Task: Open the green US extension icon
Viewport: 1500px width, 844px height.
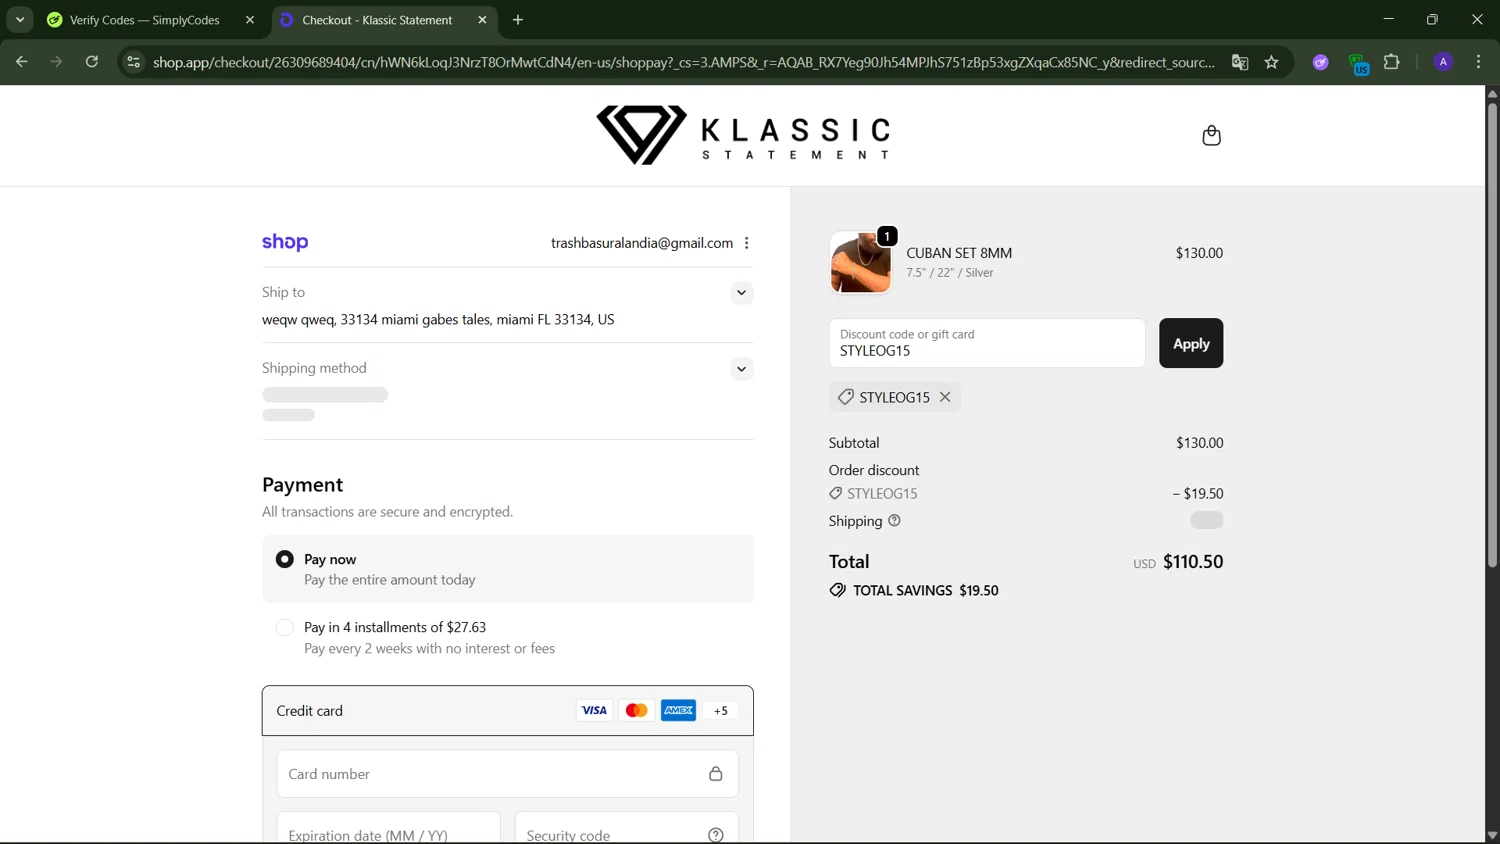Action: point(1358,65)
